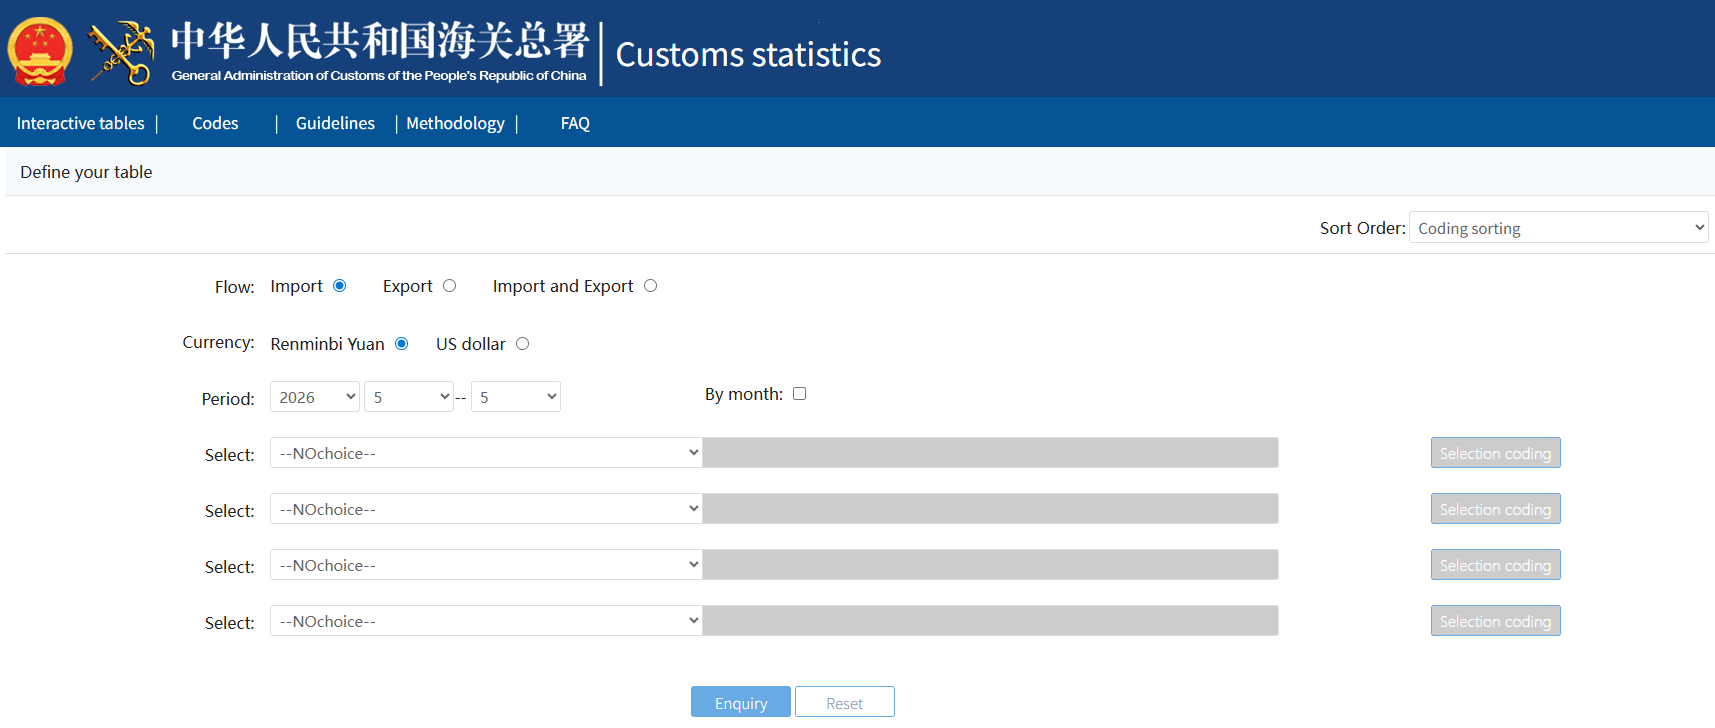The height and width of the screenshot is (728, 1715).
Task: Select the Import flow radio button
Action: (340, 286)
